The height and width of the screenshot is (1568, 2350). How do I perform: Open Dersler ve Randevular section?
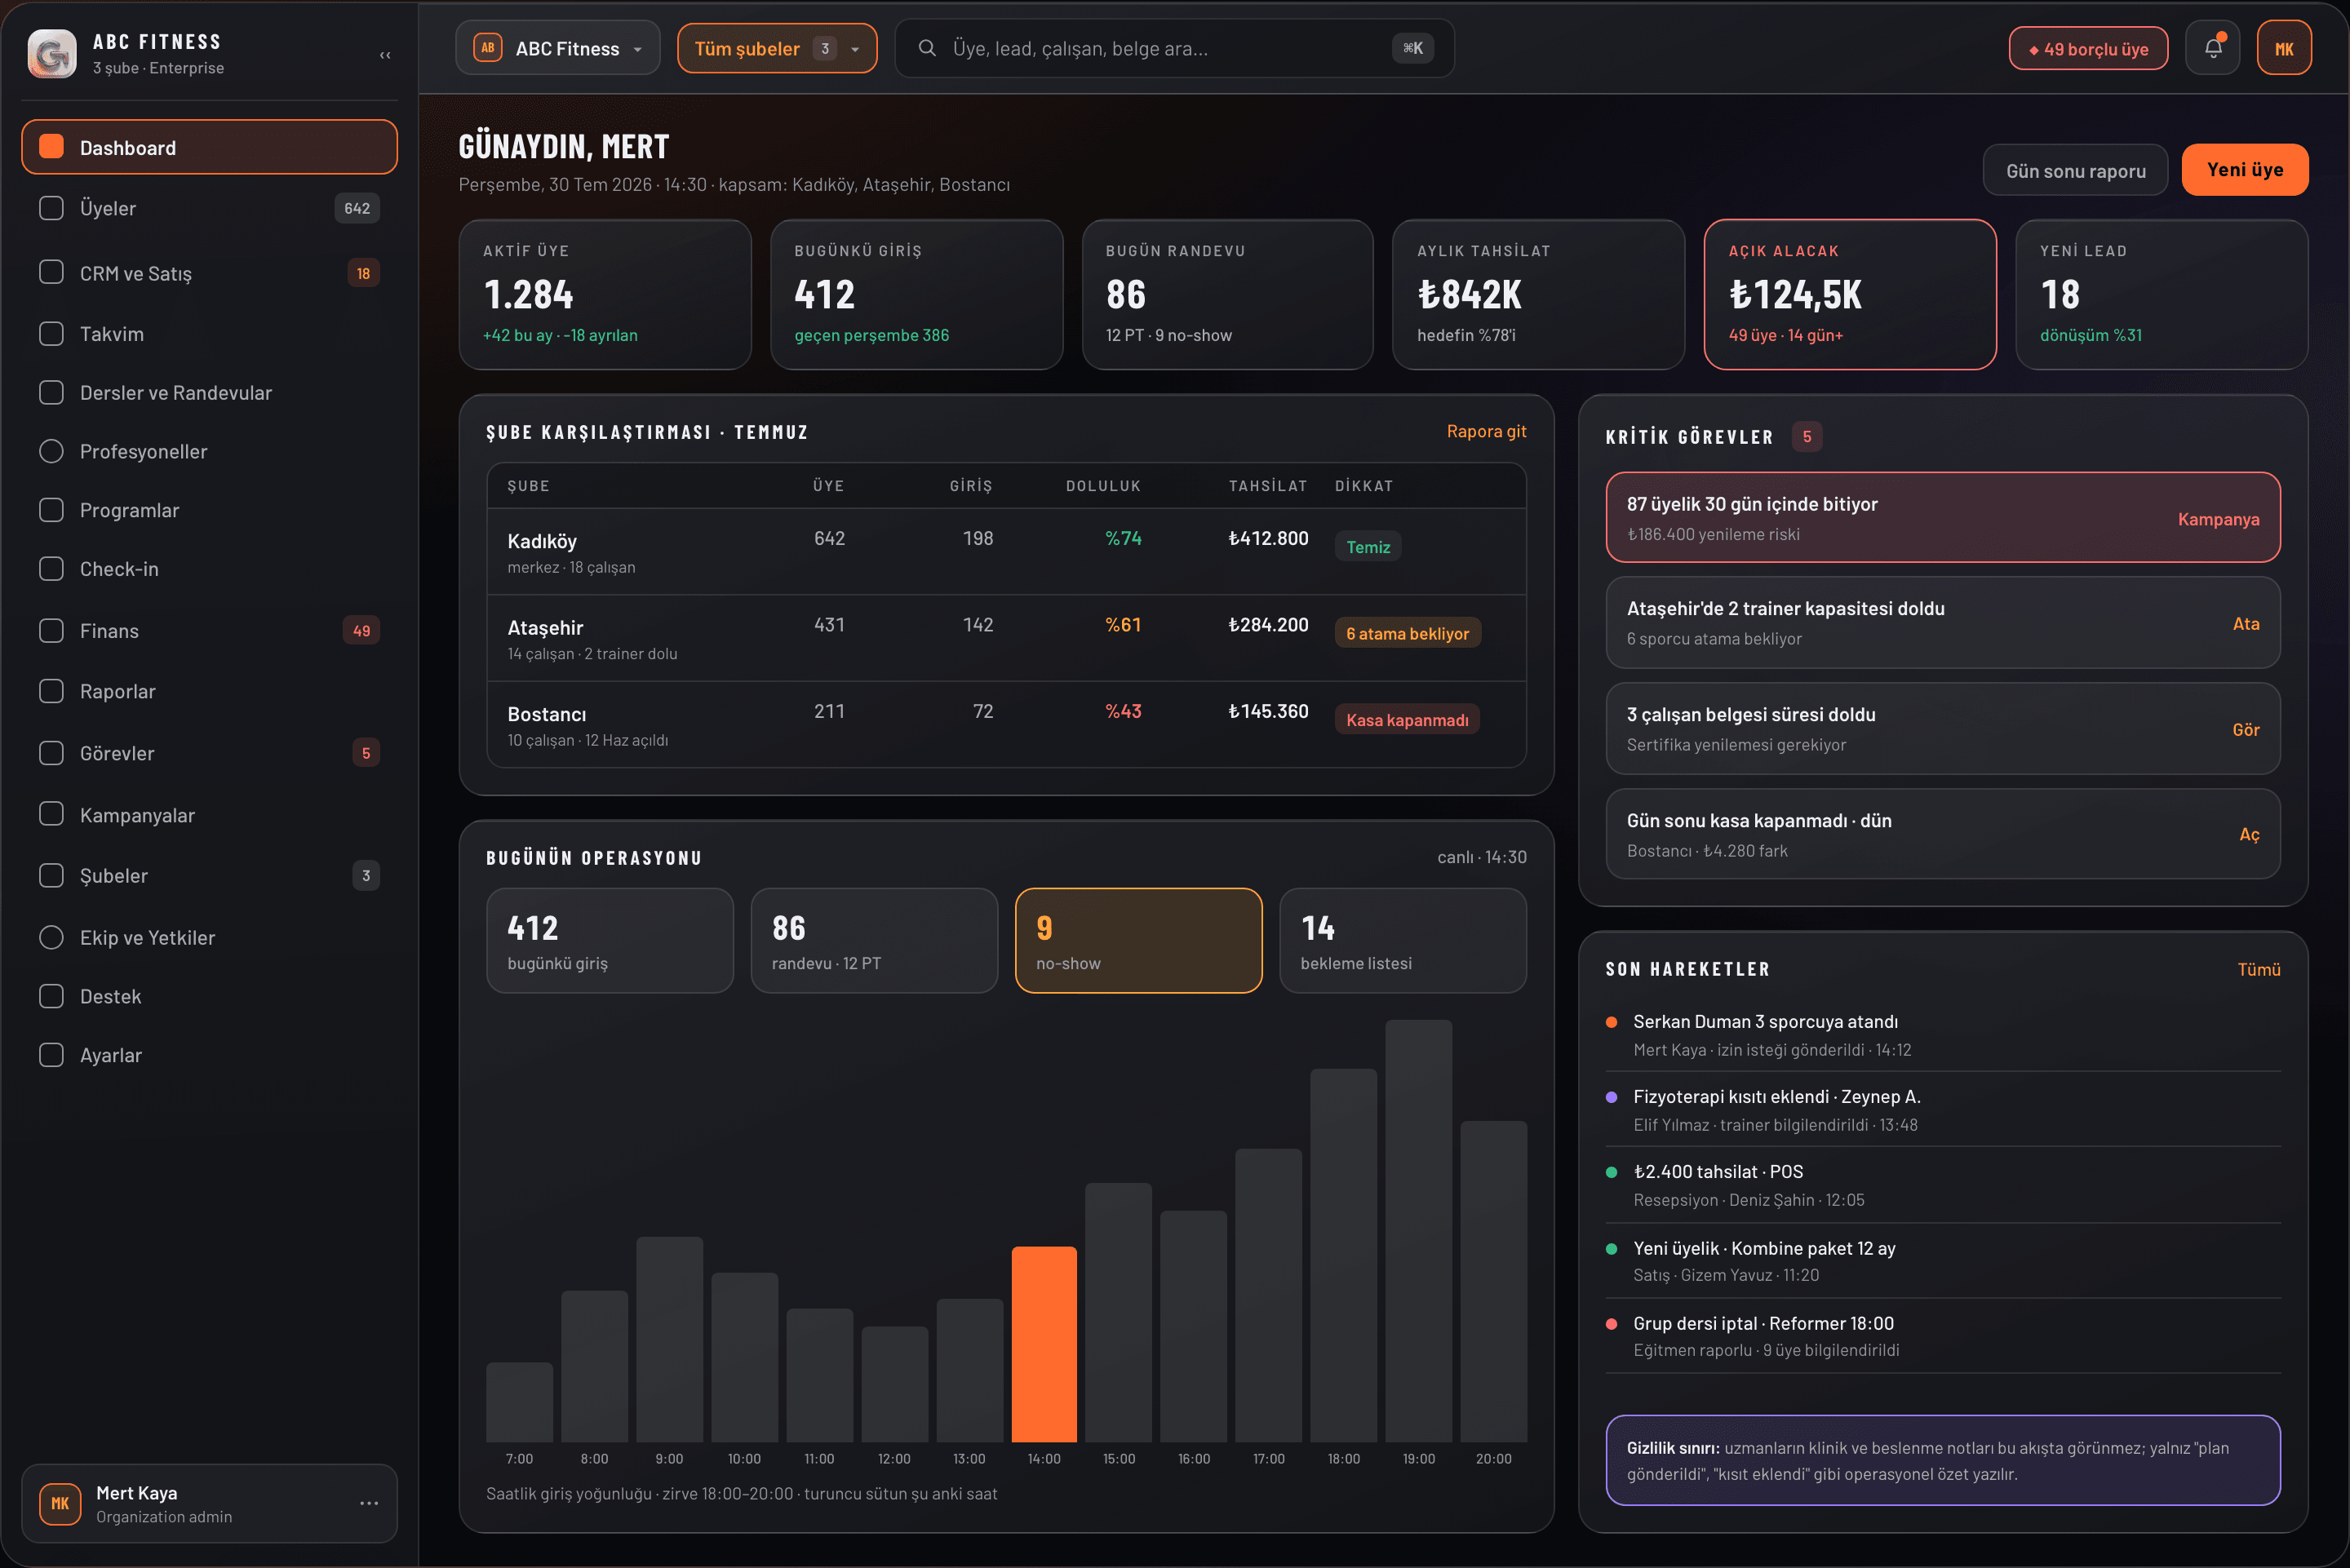point(209,393)
